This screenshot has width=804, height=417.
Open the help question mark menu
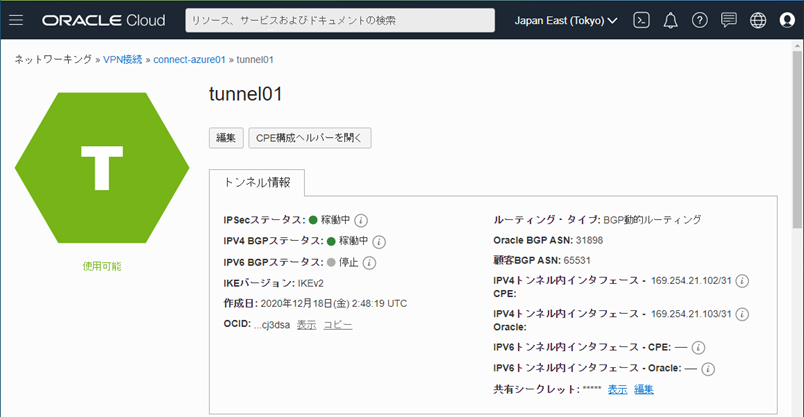(x=699, y=20)
